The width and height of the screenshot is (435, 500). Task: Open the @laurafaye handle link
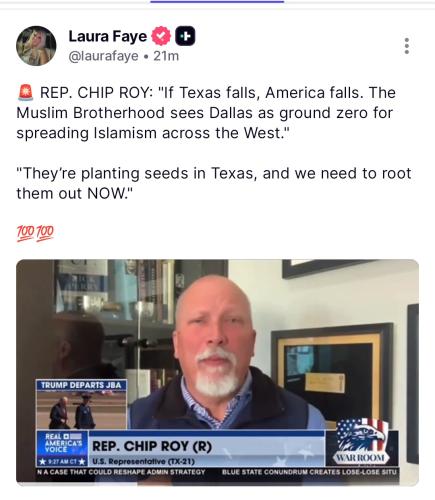coord(103,56)
